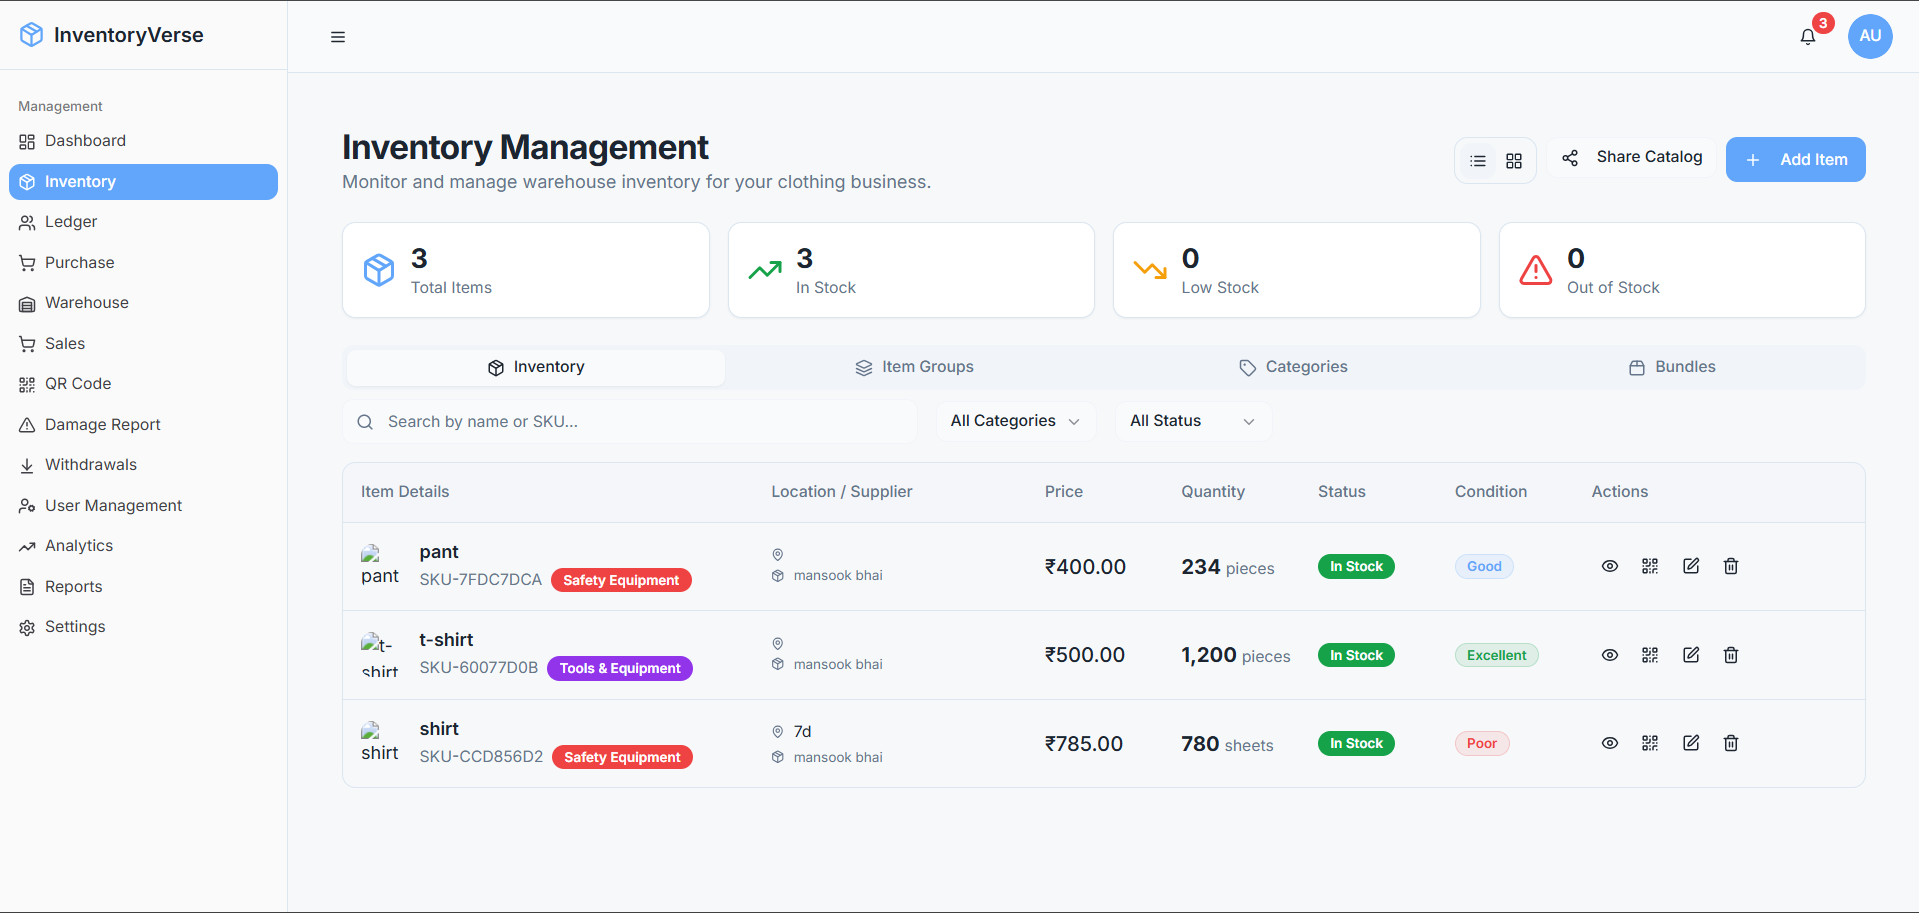Click the Add Item button
This screenshot has width=1919, height=913.
point(1795,159)
